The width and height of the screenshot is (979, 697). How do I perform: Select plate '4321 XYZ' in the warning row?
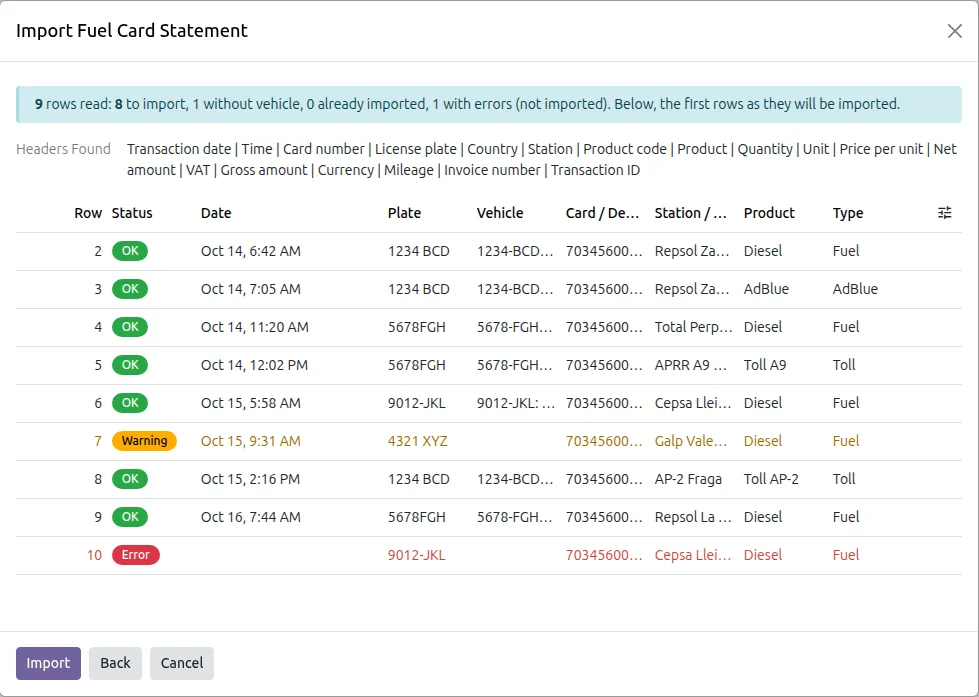(x=417, y=441)
